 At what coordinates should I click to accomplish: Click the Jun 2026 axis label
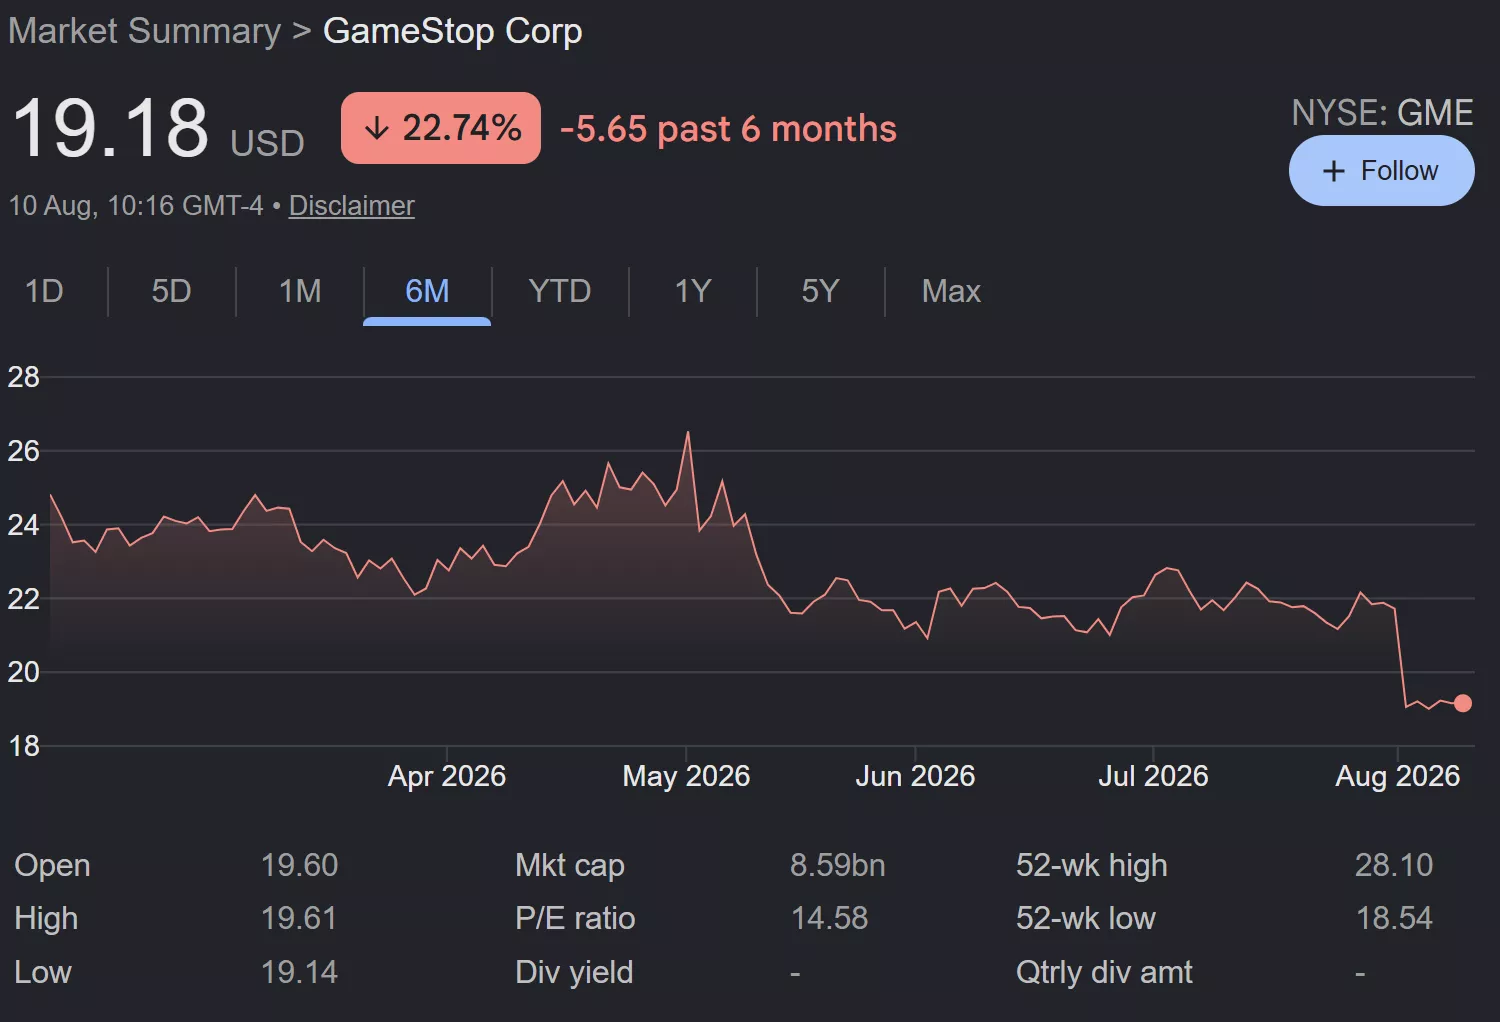pyautogui.click(x=915, y=776)
